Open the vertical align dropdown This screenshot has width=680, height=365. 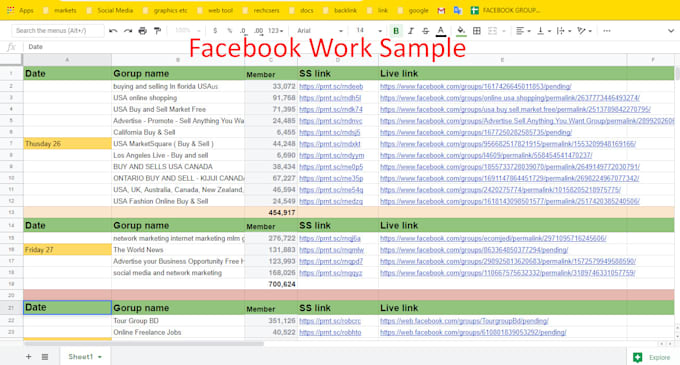click(x=544, y=31)
